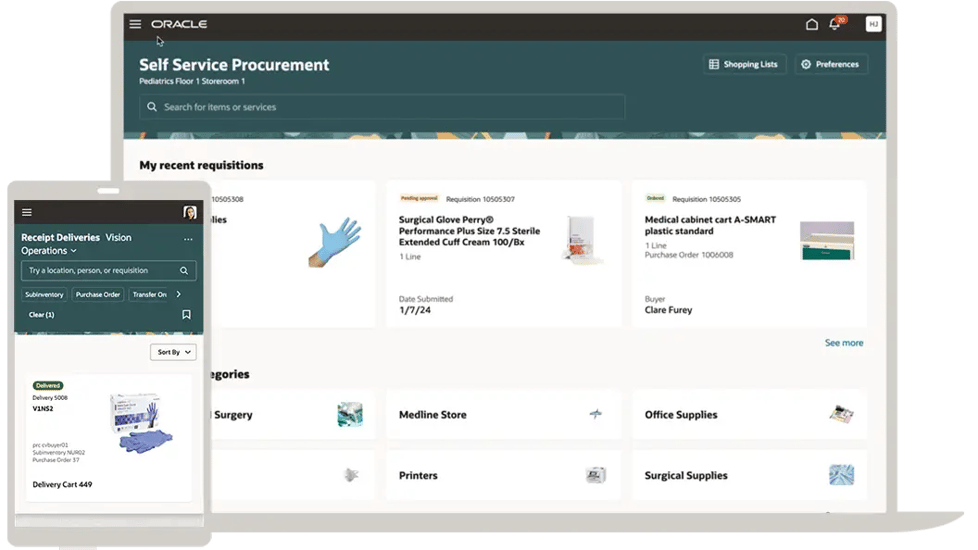Select the Transfer Or filter chip

[x=150, y=294]
